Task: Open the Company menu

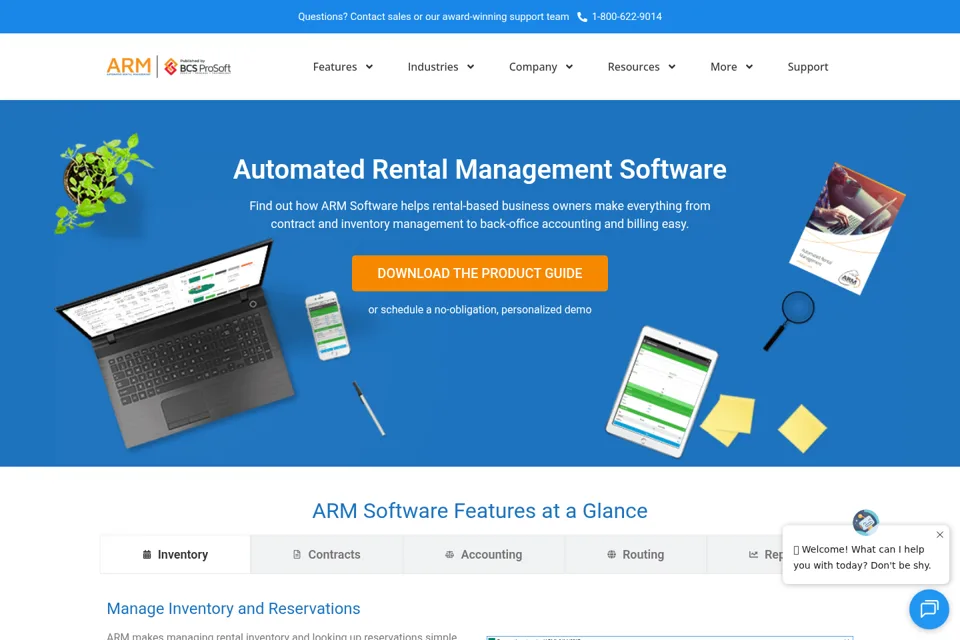Action: (x=533, y=67)
